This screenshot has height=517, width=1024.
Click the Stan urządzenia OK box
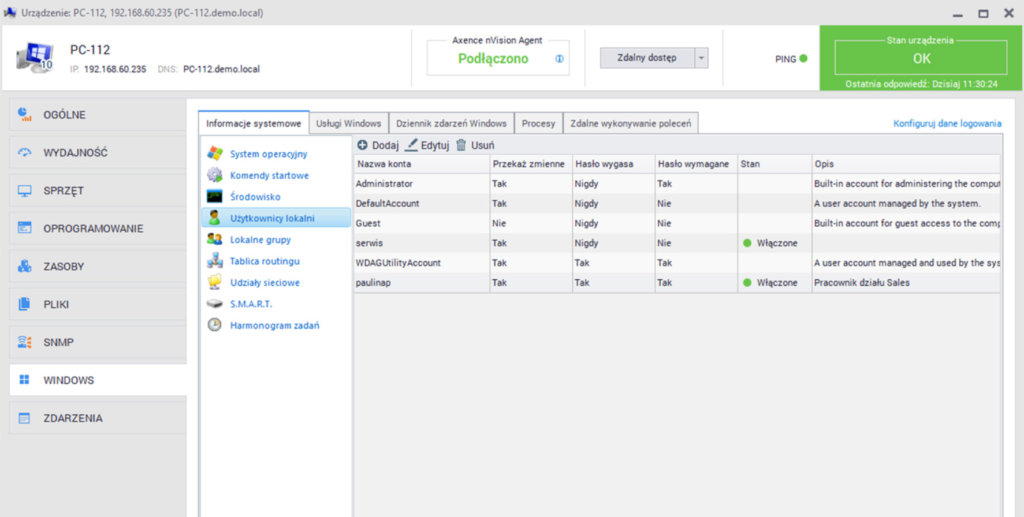pos(921,57)
